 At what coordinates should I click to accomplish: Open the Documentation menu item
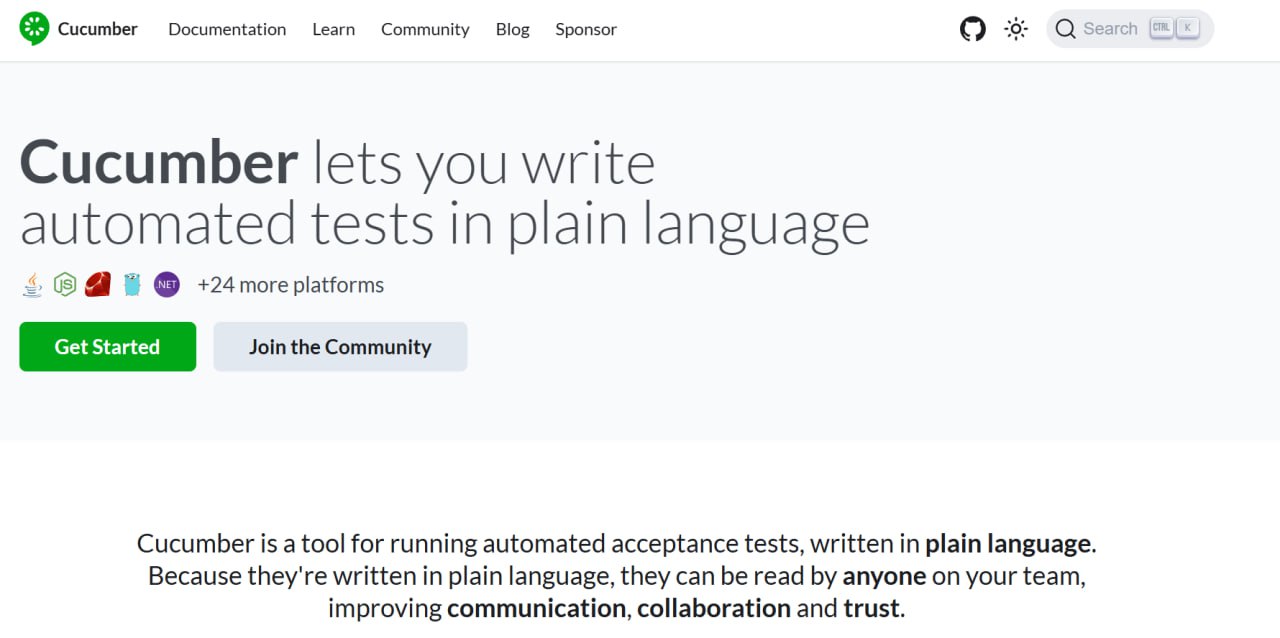(x=227, y=29)
